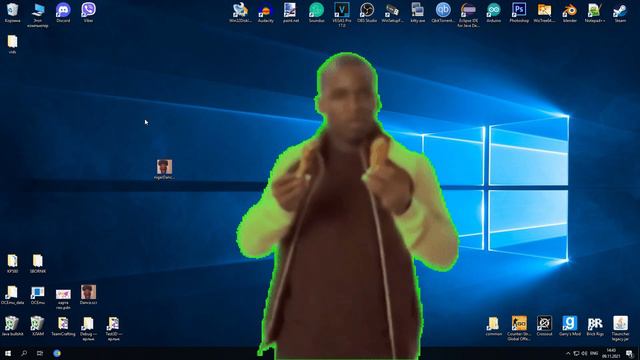Launch the Brick Rigs game shortcut
640x360 pixels.
pos(595,326)
